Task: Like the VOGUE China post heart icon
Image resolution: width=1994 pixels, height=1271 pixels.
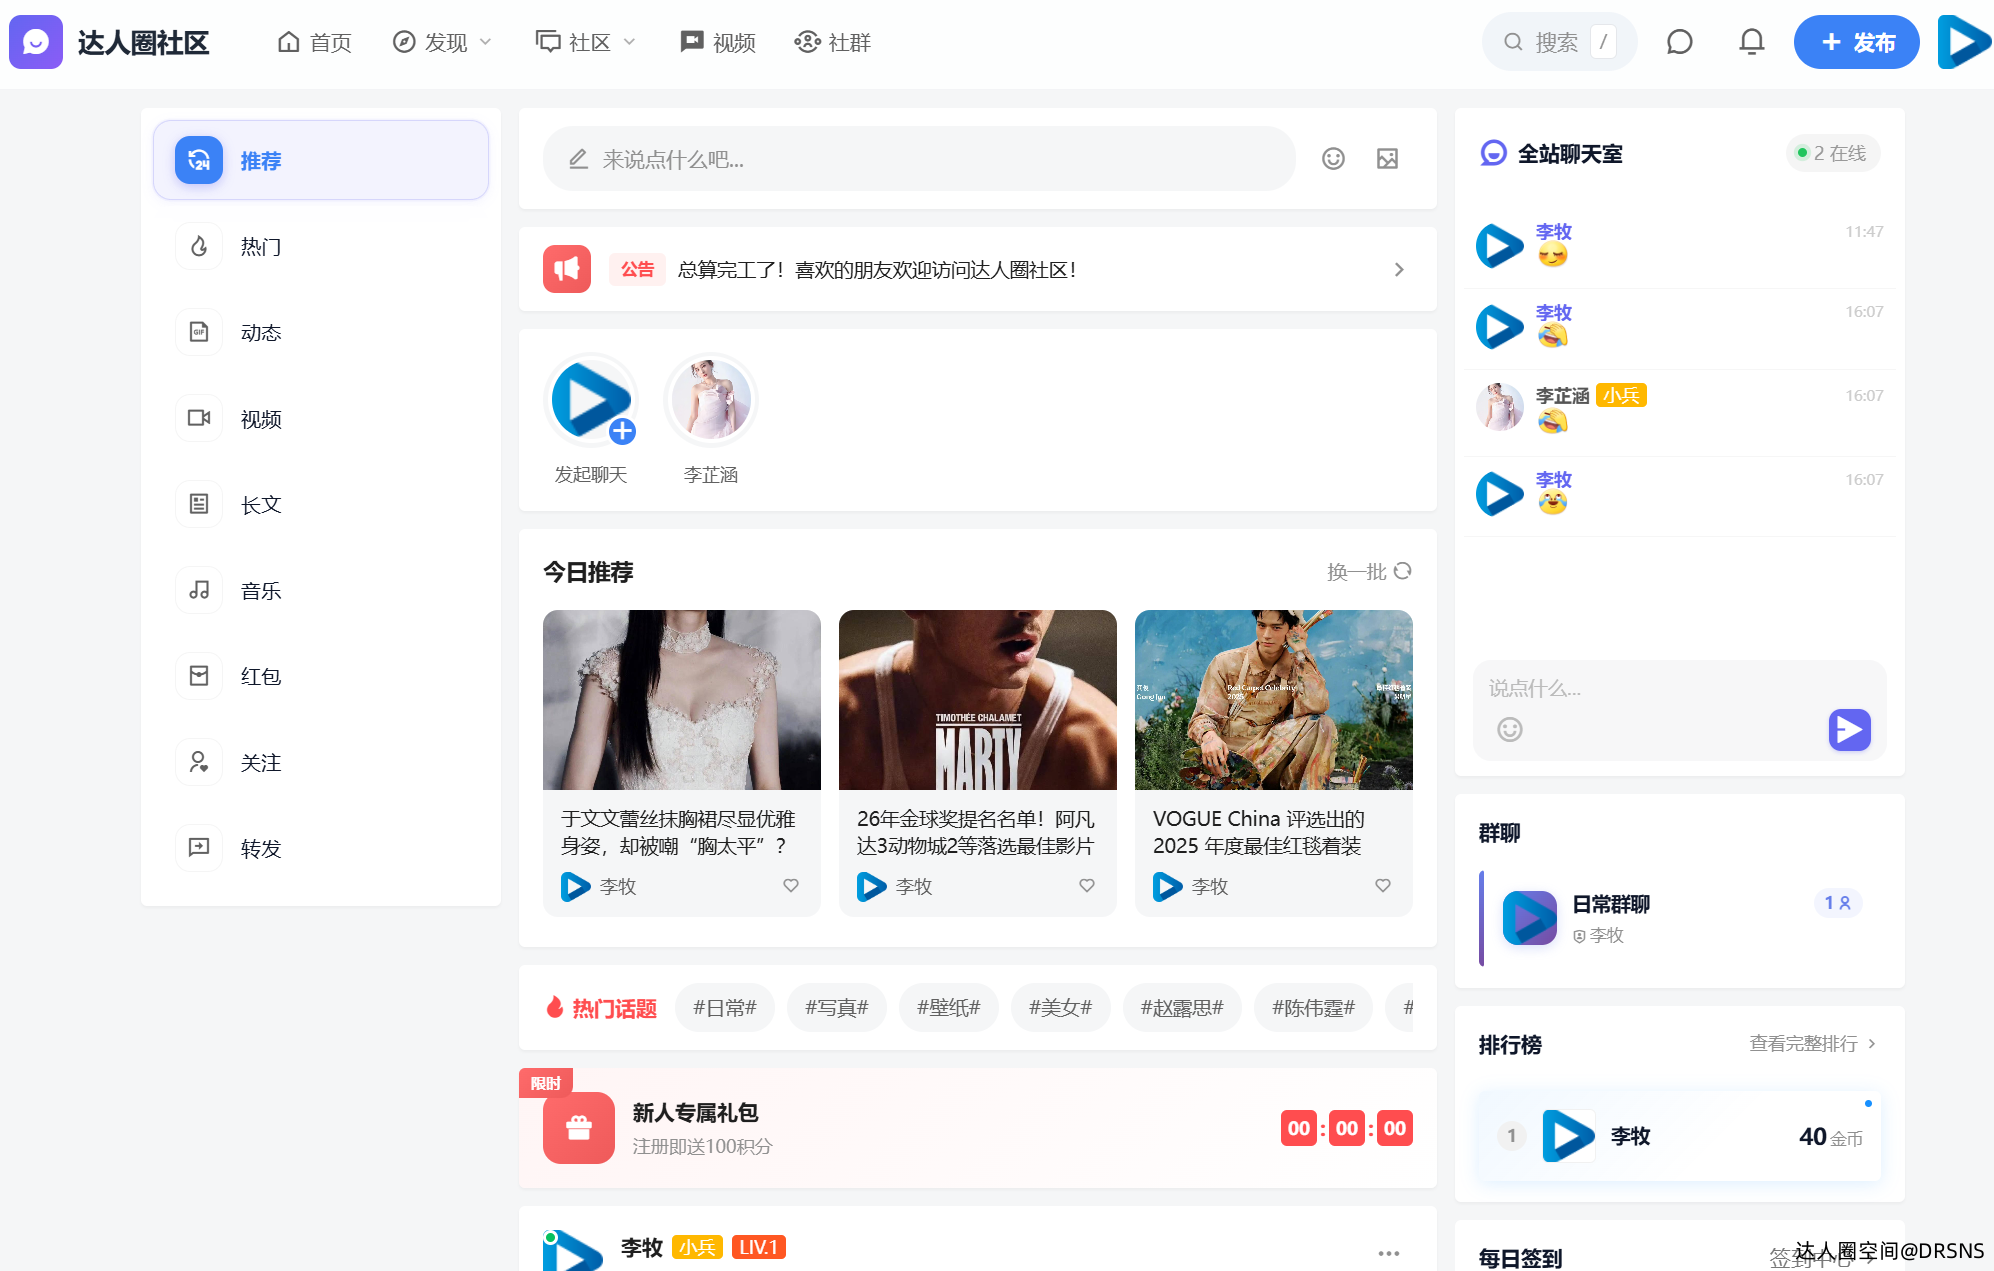Action: point(1383,886)
